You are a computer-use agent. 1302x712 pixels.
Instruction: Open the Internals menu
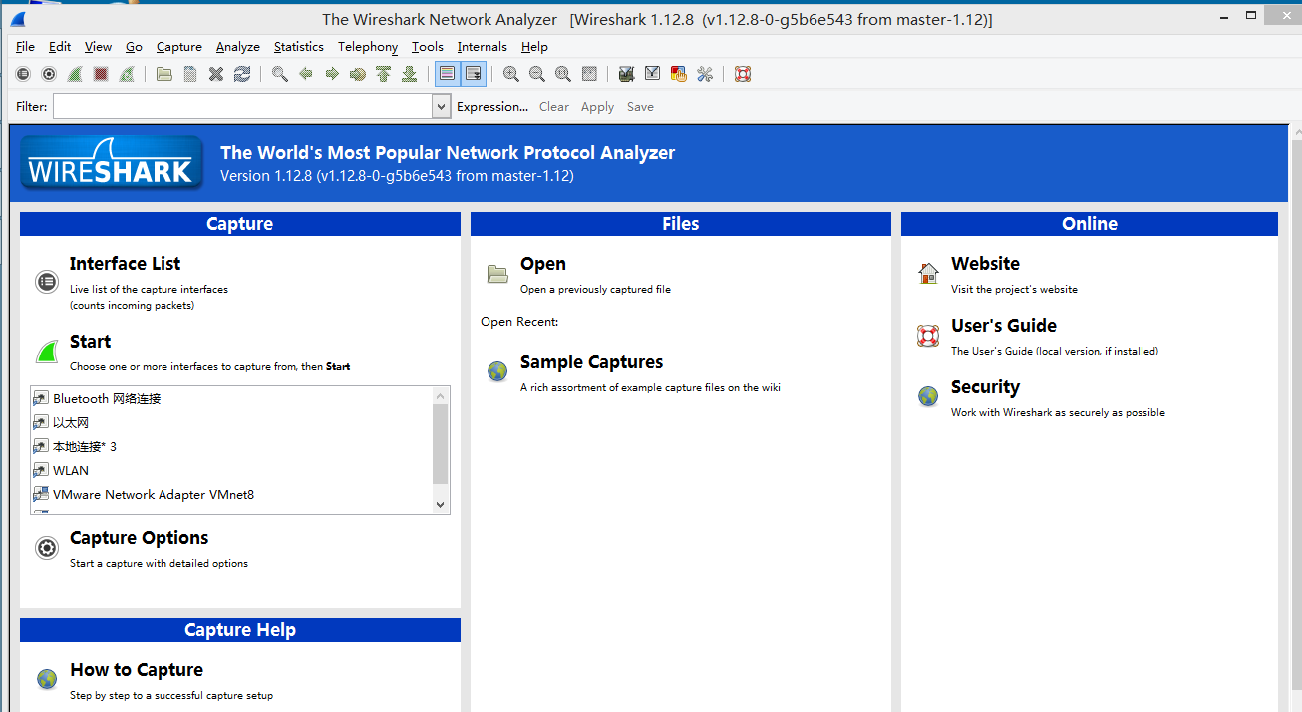(482, 47)
